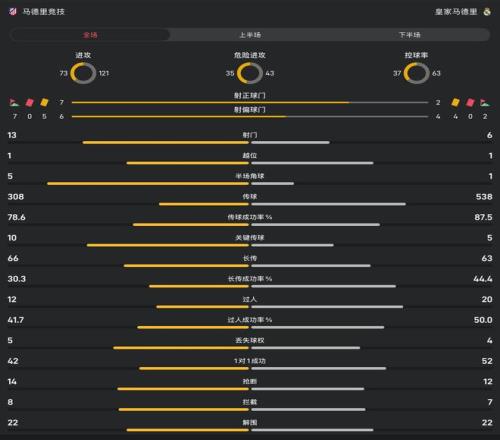Click the left team's yellow card icon
This screenshot has height=440, width=500.
(44, 102)
